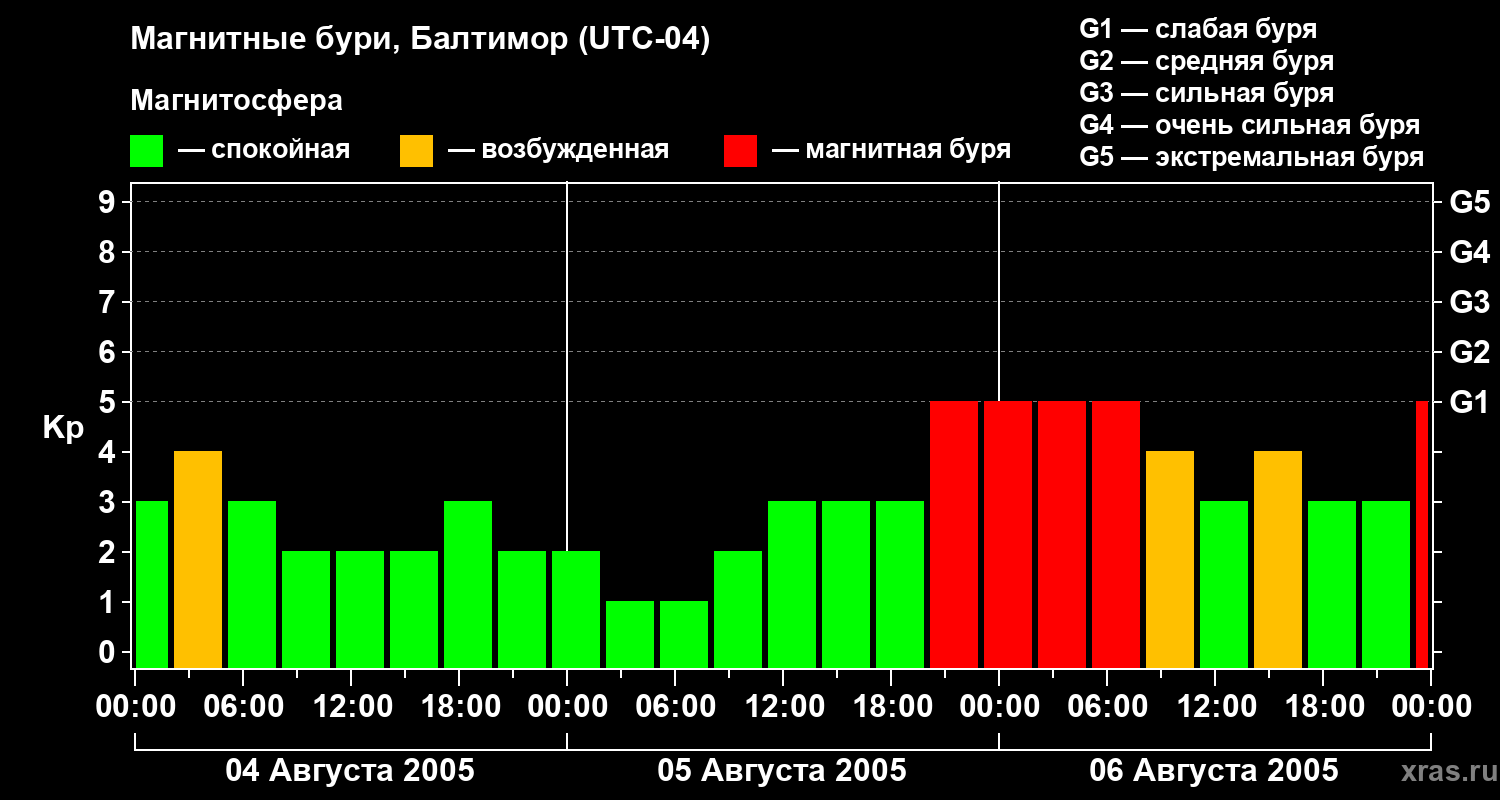Click the green 12:00–15:00 bar on 05 Августа
This screenshot has height=800, width=1500.
pos(792,585)
